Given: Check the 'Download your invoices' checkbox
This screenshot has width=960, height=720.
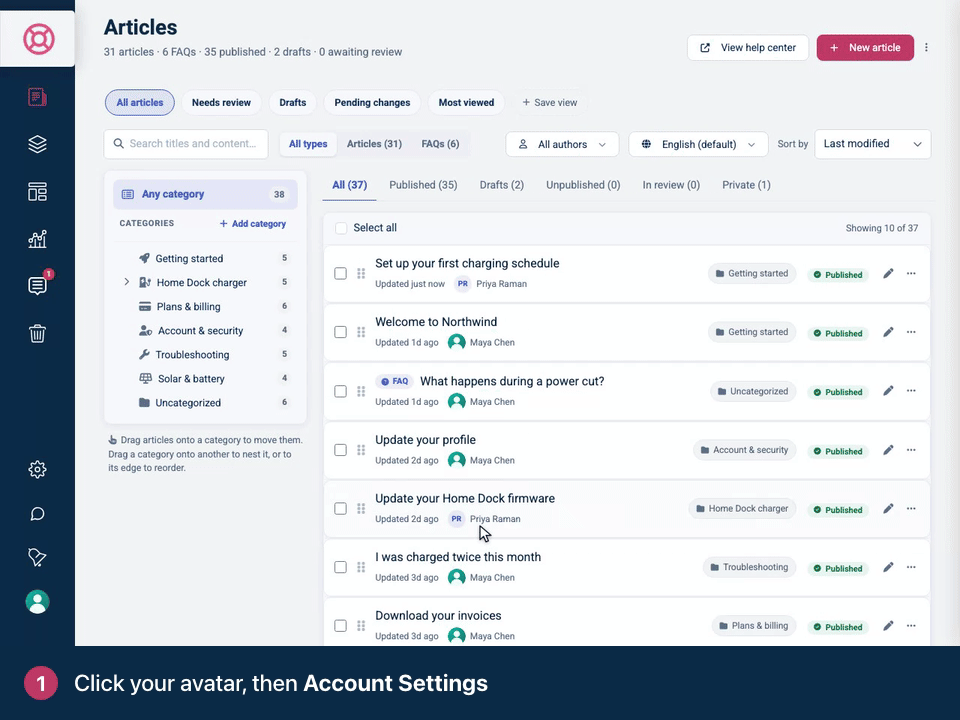Looking at the screenshot, I should [340, 626].
